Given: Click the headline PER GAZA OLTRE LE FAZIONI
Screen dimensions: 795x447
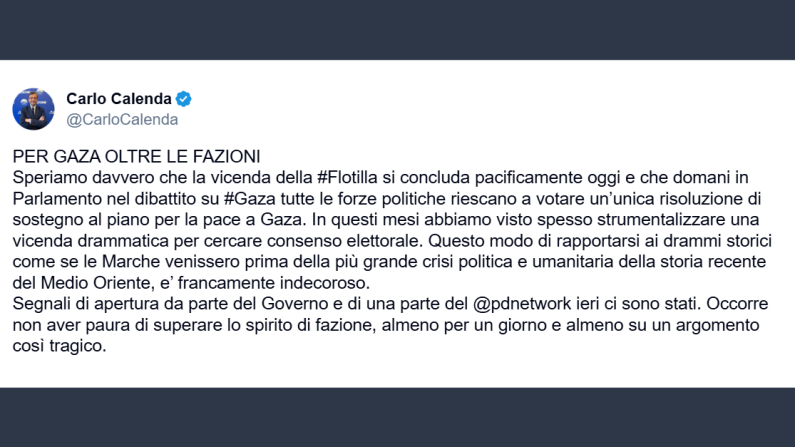Looking at the screenshot, I should [x=136, y=157].
